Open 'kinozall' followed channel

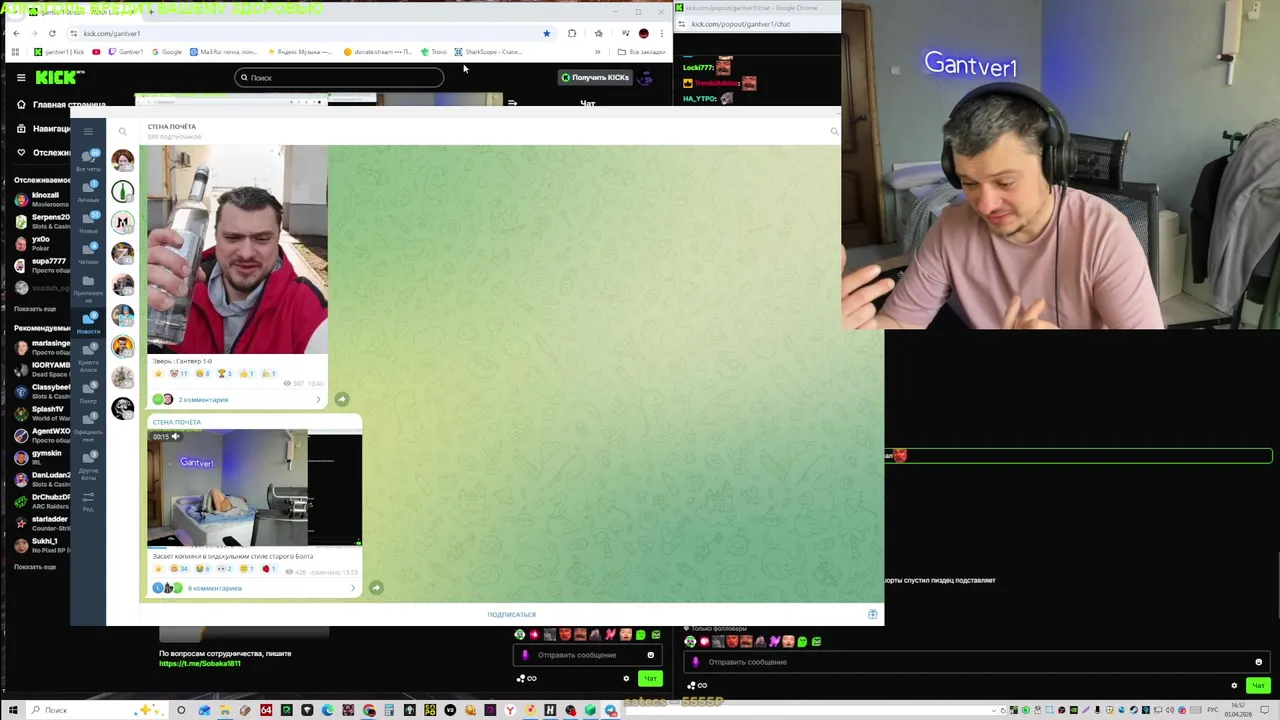click(40, 199)
